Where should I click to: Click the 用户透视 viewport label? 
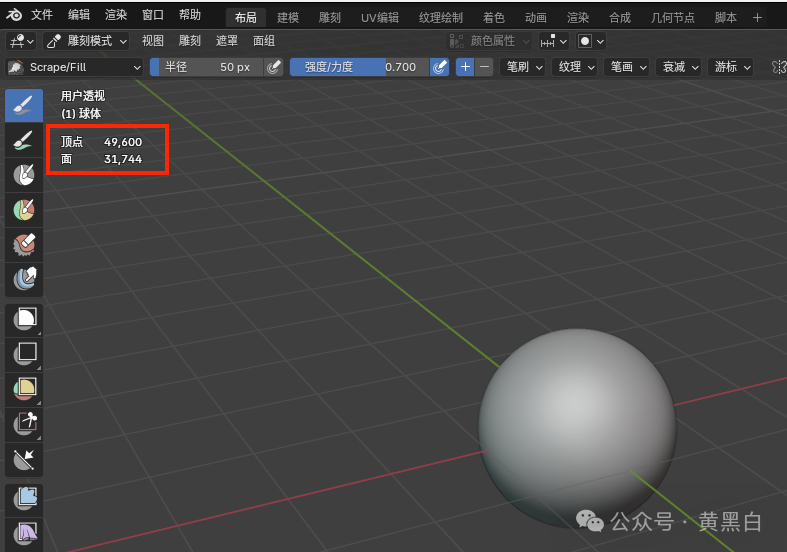83,96
